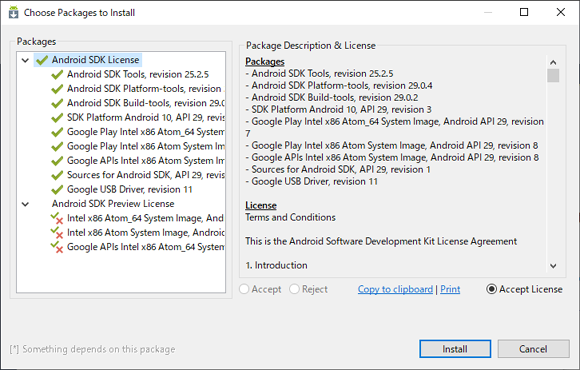Select Intel x86 Atom_64 System Image row
580x370 pixels.
[x=145, y=218]
